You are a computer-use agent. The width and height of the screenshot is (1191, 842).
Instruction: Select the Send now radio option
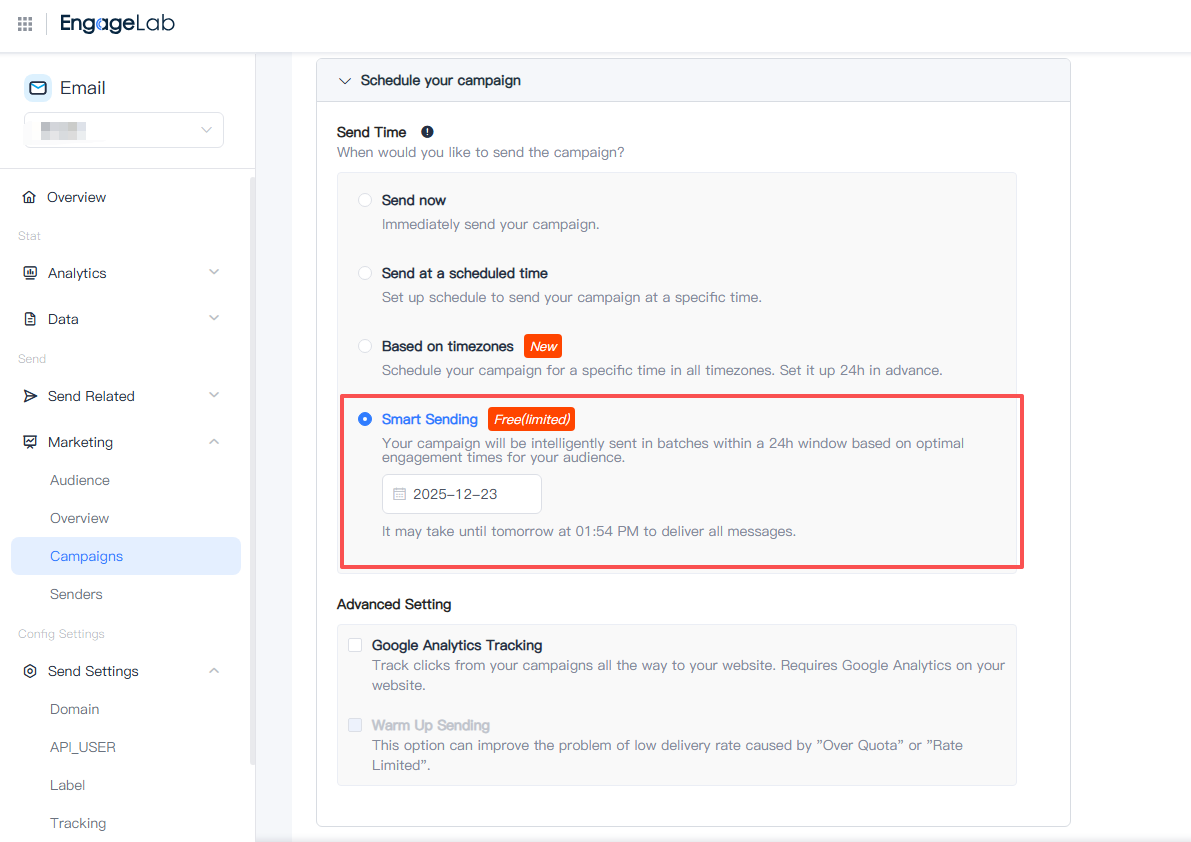tap(365, 200)
